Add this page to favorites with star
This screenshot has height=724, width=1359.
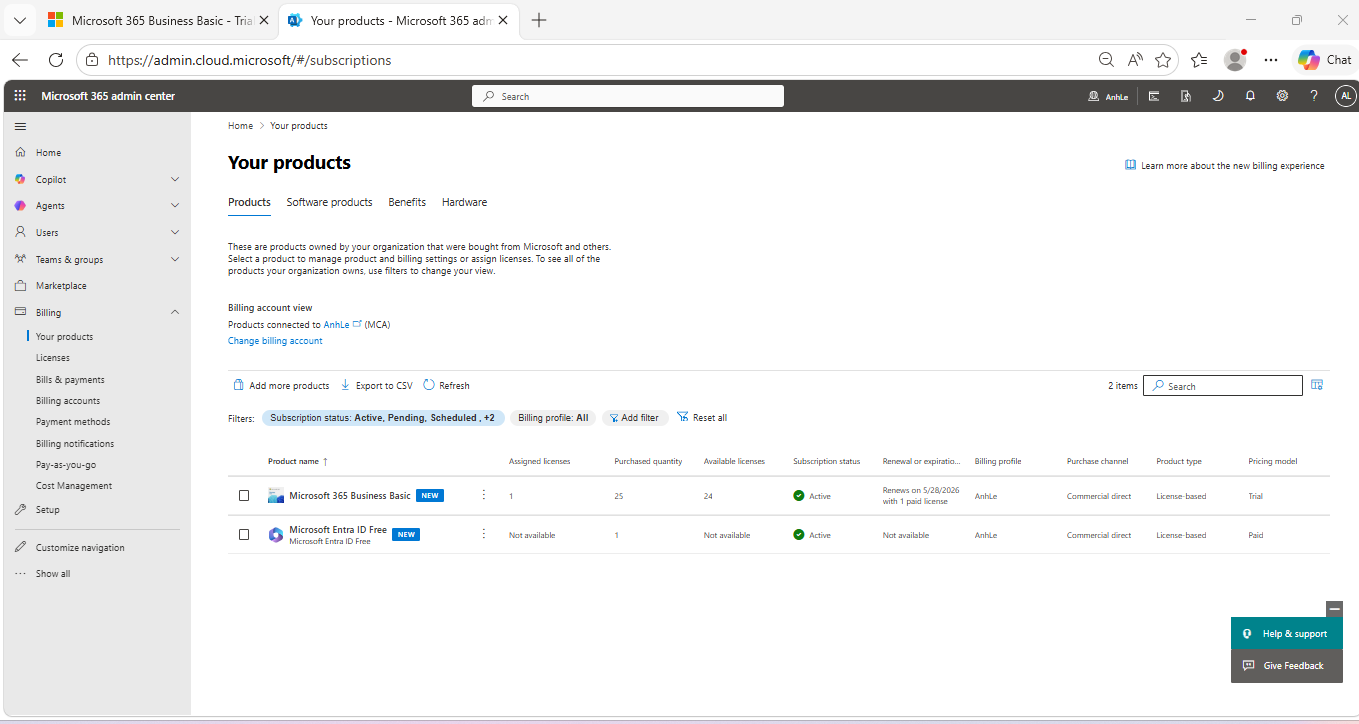coord(1163,60)
